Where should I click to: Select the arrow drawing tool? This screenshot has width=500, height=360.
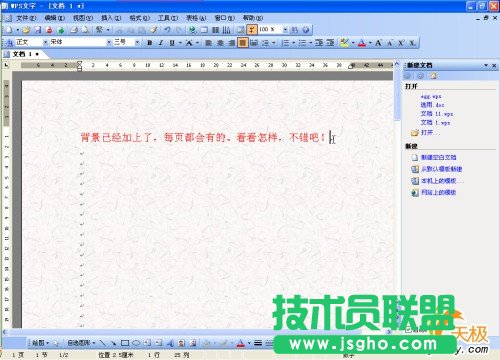coord(113,343)
